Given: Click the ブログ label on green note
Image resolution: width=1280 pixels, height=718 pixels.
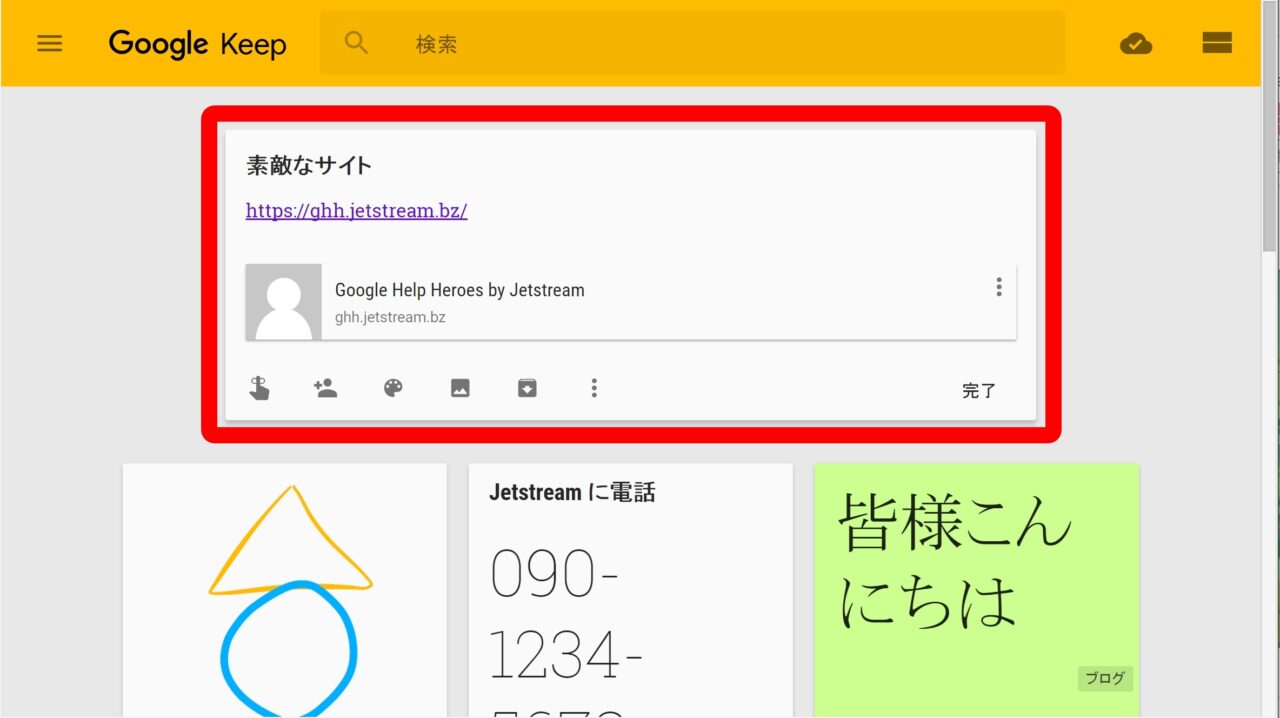Looking at the screenshot, I should (1105, 679).
